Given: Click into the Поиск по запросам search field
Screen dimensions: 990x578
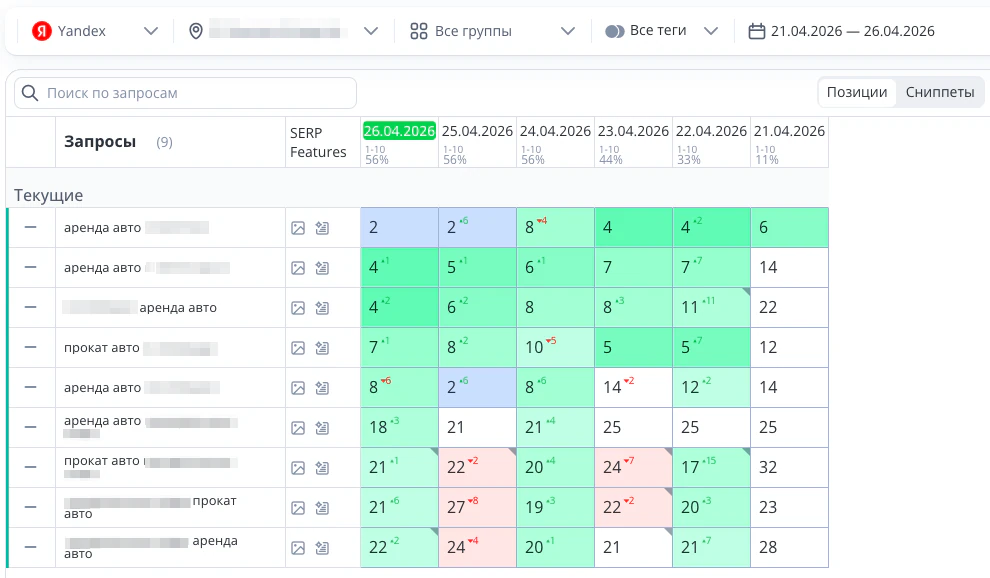Looking at the screenshot, I should [186, 93].
